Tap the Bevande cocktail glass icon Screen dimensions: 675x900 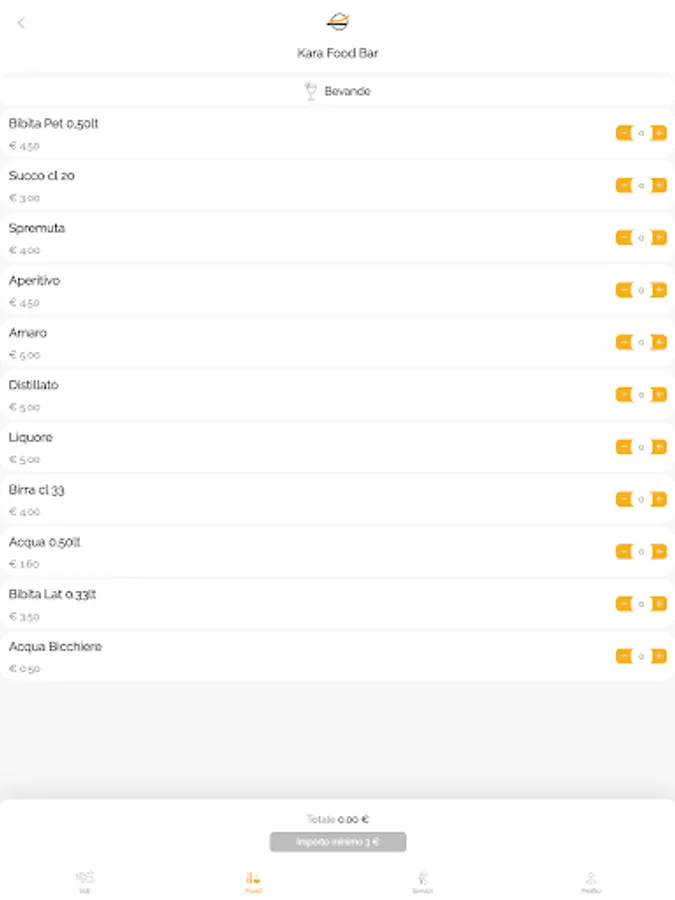[x=310, y=91]
